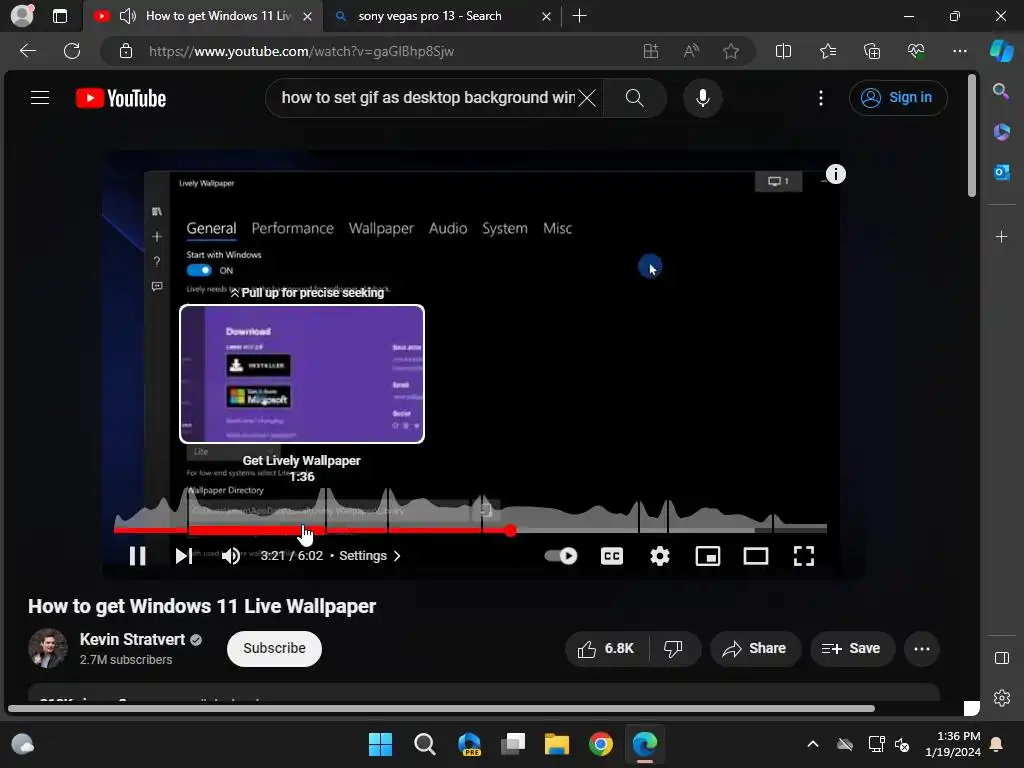Go back to the previous page
The height and width of the screenshot is (768, 1024).
[28, 51]
